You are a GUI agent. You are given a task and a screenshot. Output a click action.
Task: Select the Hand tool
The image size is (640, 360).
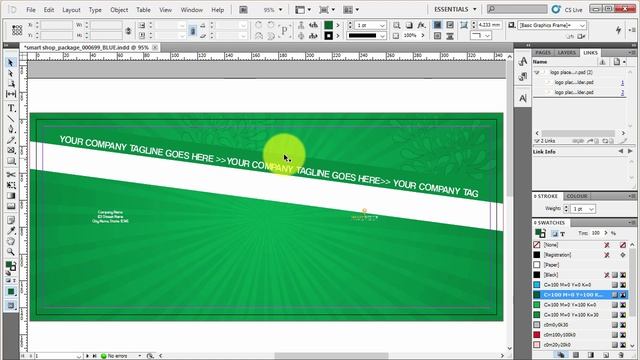(x=11, y=241)
